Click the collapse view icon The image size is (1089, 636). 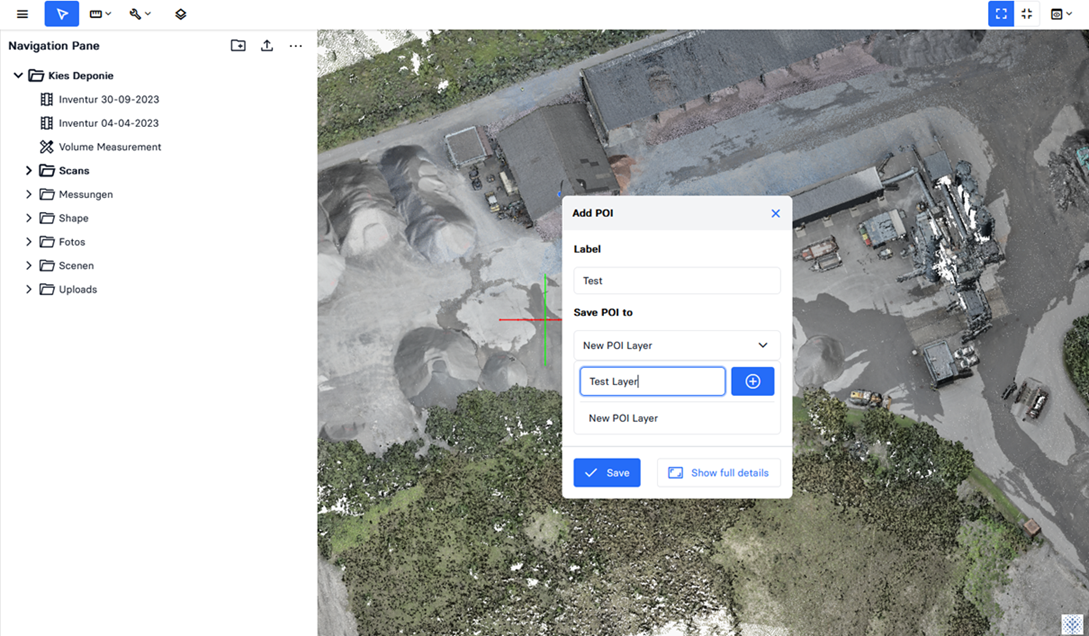tap(1027, 14)
